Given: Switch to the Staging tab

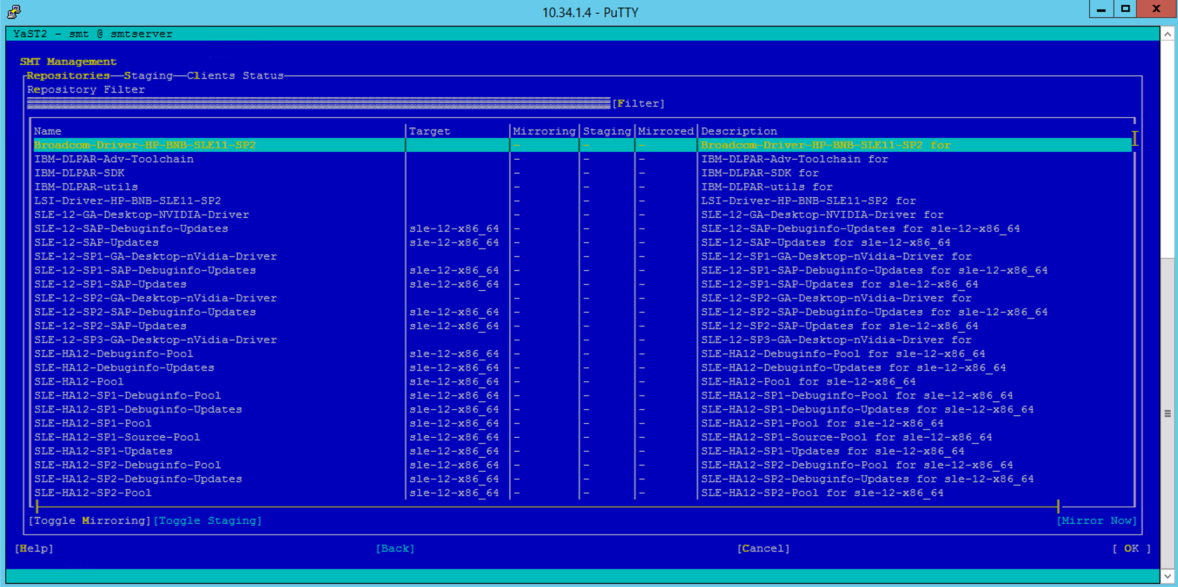Looking at the screenshot, I should coord(148,76).
